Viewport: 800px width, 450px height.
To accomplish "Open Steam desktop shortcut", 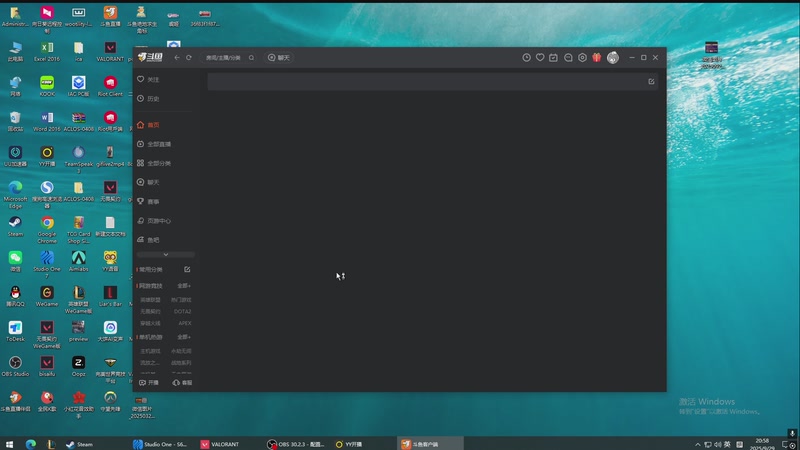I will pos(15,227).
